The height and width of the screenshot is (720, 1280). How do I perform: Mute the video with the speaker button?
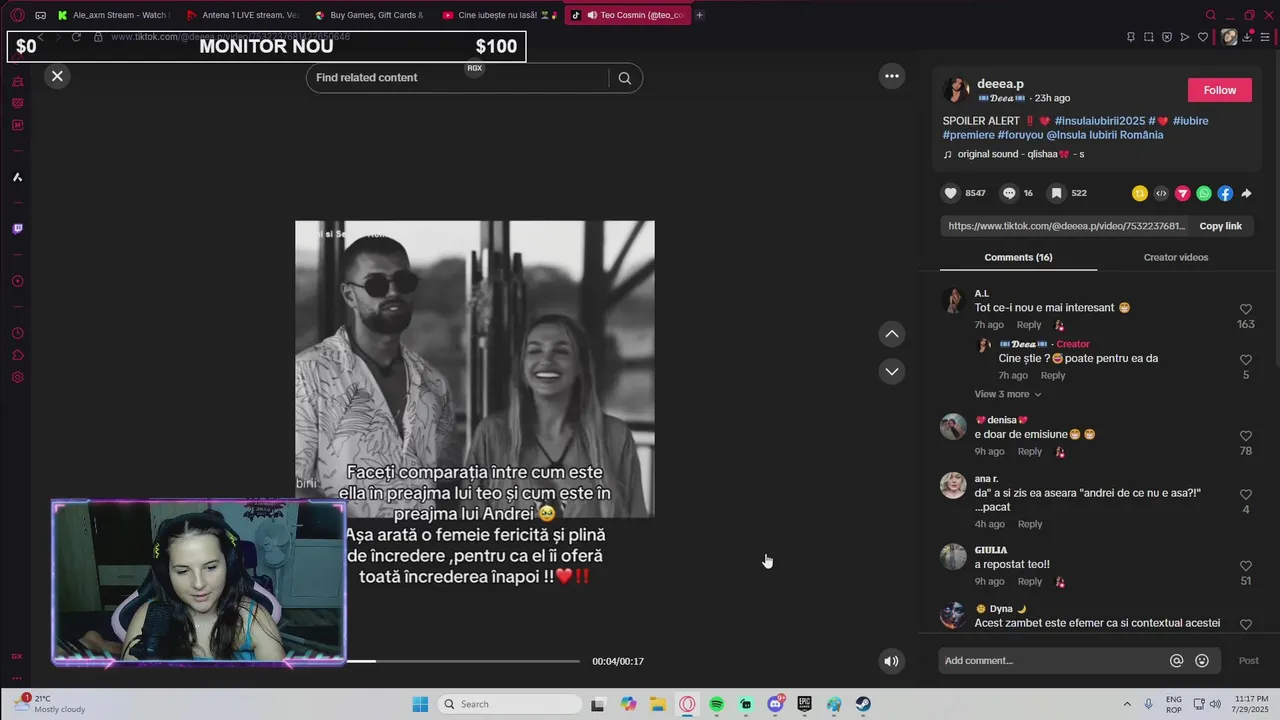point(891,661)
